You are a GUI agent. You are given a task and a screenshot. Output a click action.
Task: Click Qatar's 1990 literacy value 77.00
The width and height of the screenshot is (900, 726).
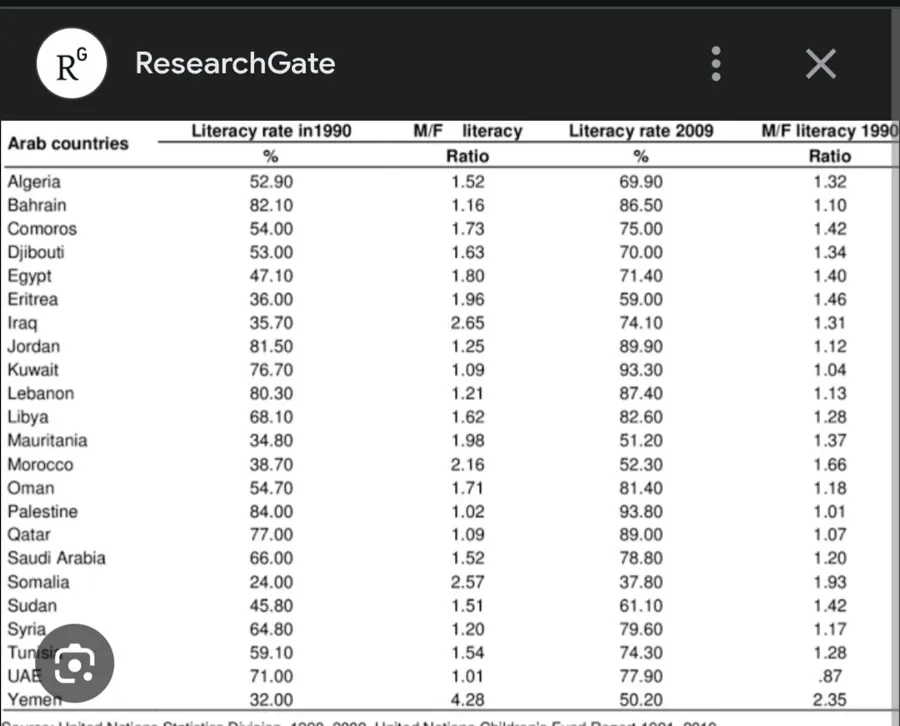[271, 535]
